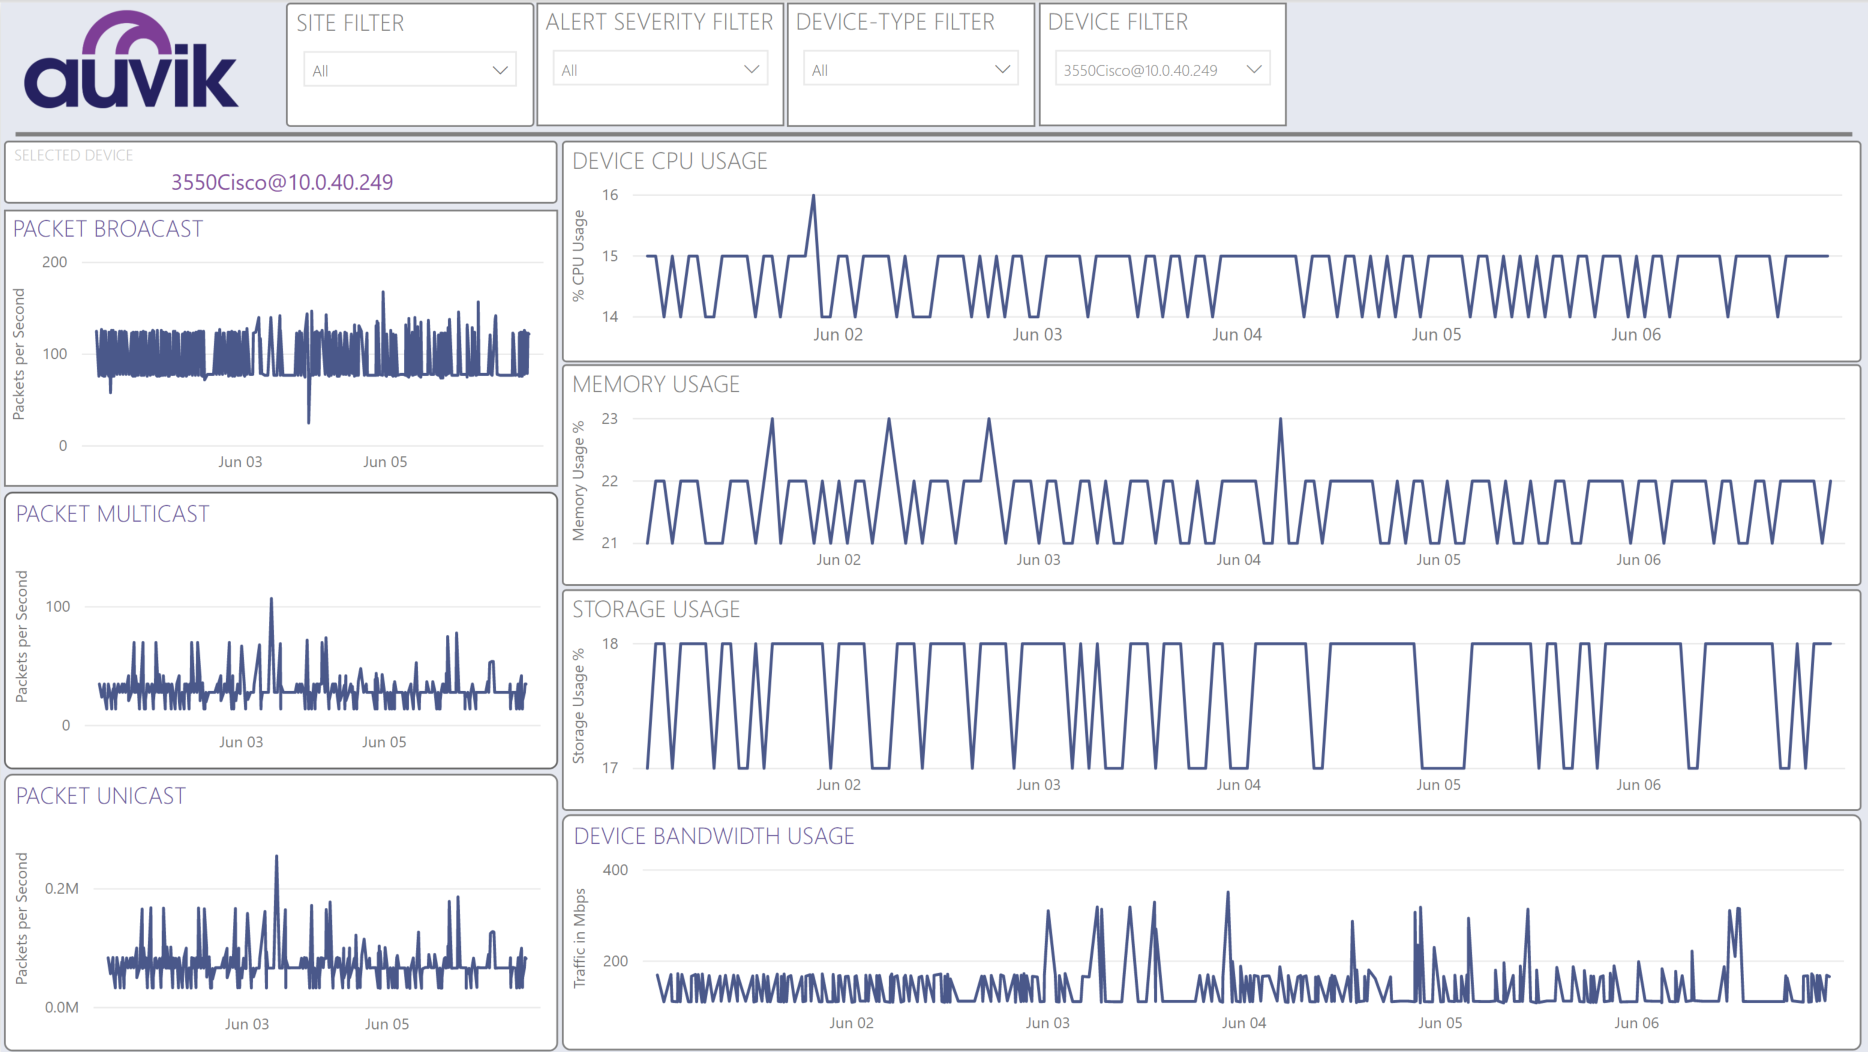Click Jun 03 label on Packet Multicast chart
This screenshot has width=1868, height=1052.
tap(241, 742)
